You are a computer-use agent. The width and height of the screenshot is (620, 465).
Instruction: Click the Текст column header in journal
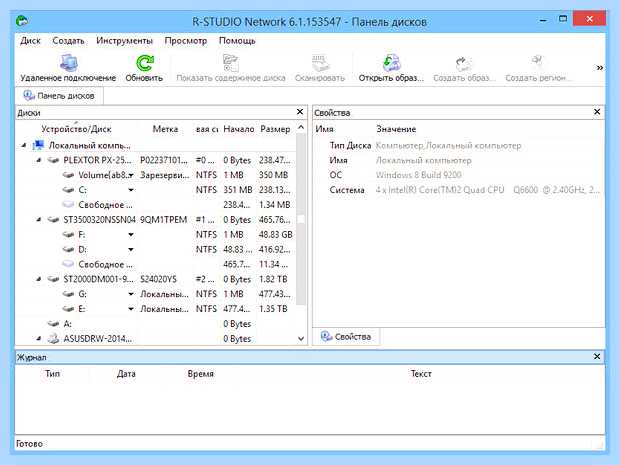tap(421, 374)
